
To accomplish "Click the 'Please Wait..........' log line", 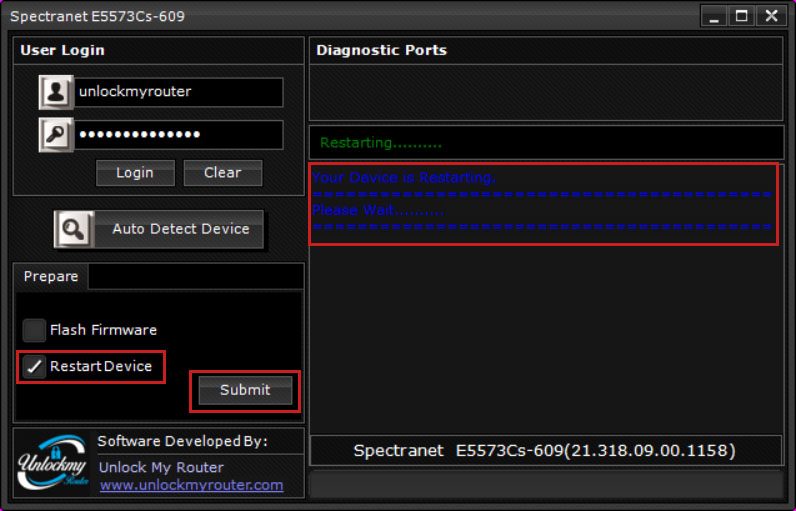I will pyautogui.click(x=378, y=210).
